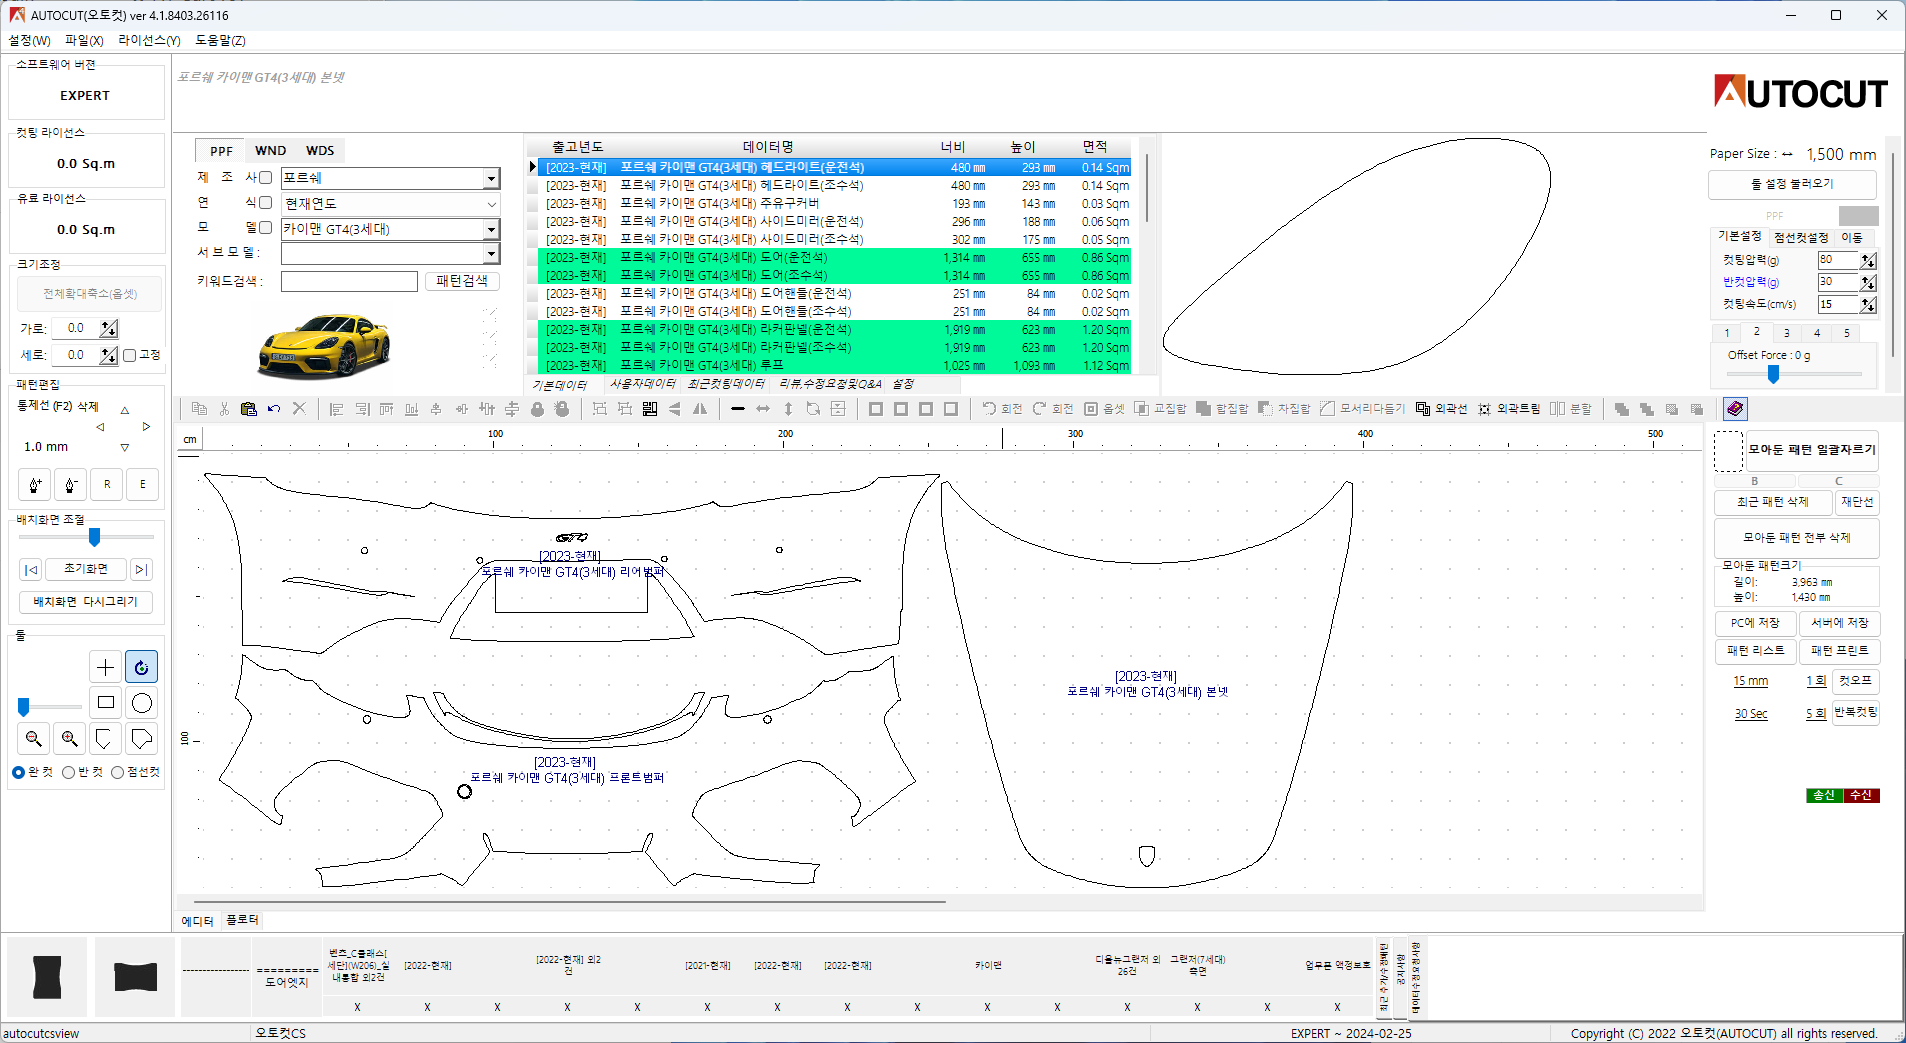
Task: Click the purple help book icon
Action: point(1735,409)
